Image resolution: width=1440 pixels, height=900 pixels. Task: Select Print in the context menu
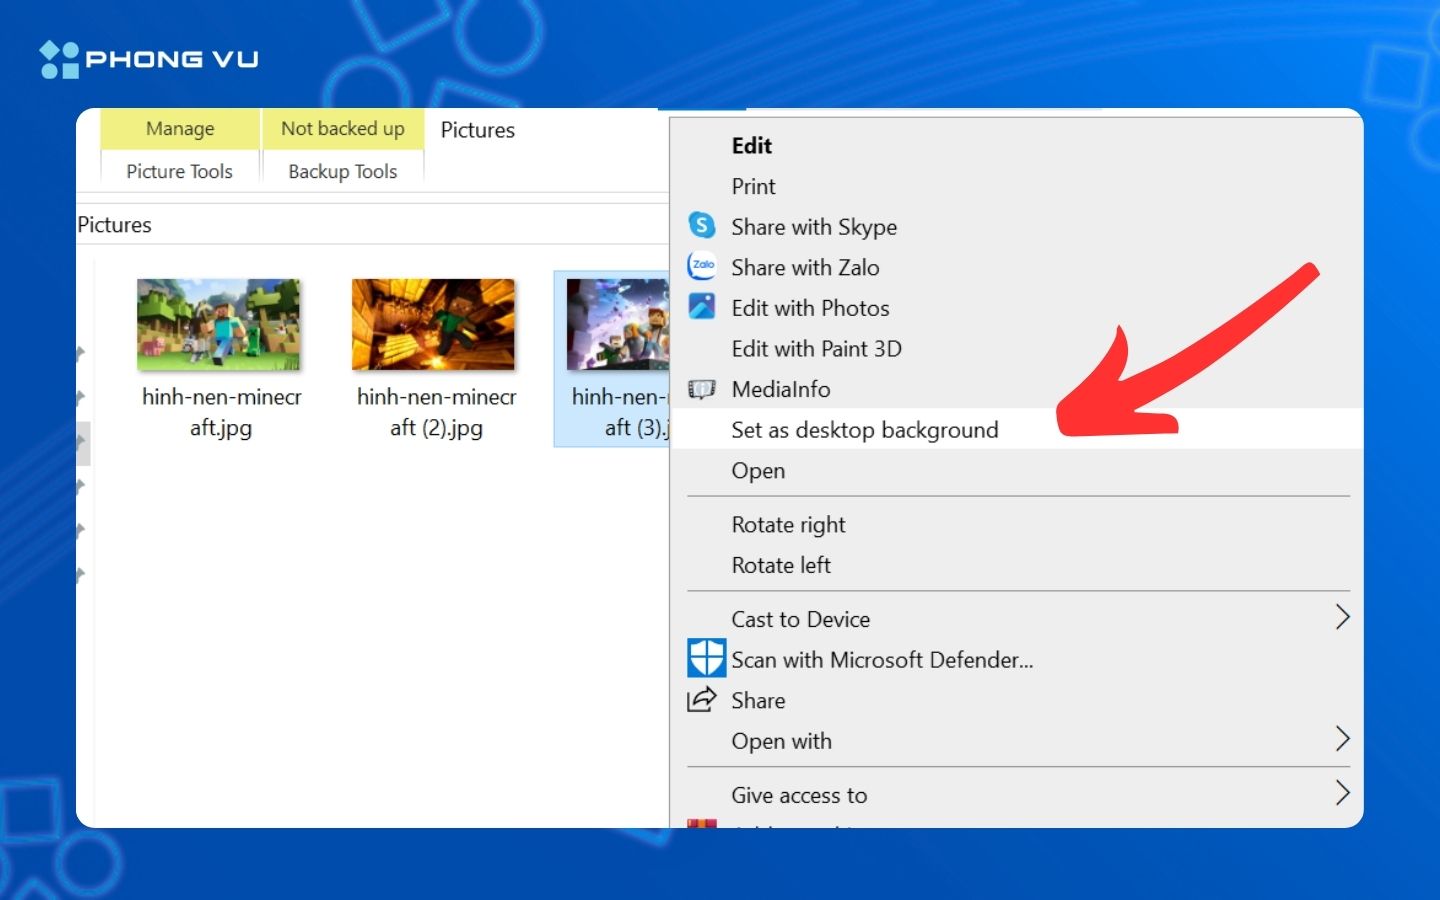point(753,187)
